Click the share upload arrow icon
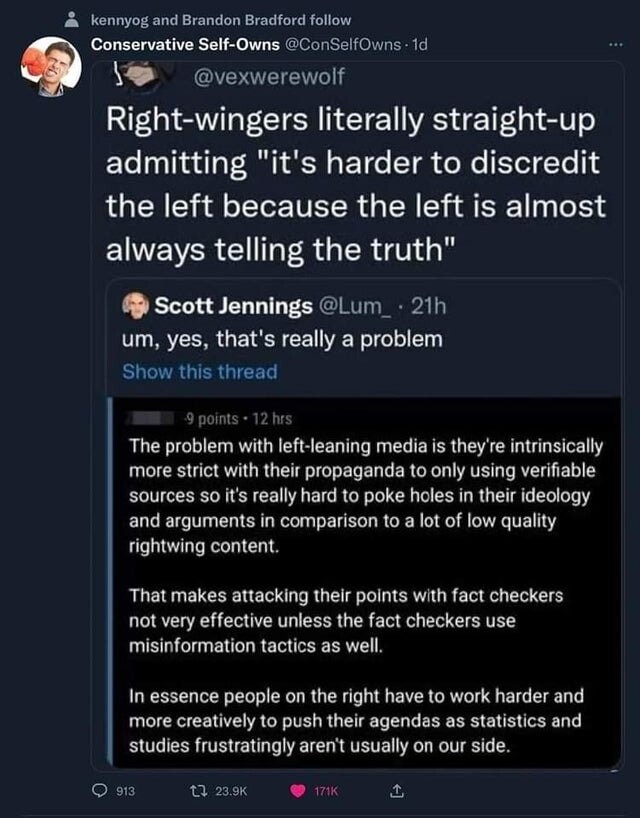The width and height of the screenshot is (640, 818). 395,791
